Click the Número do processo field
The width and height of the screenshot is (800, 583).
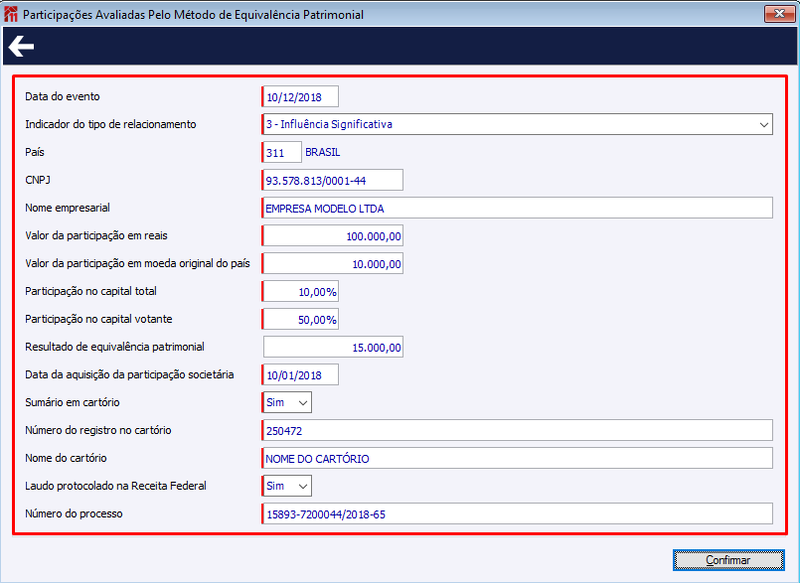click(x=517, y=514)
